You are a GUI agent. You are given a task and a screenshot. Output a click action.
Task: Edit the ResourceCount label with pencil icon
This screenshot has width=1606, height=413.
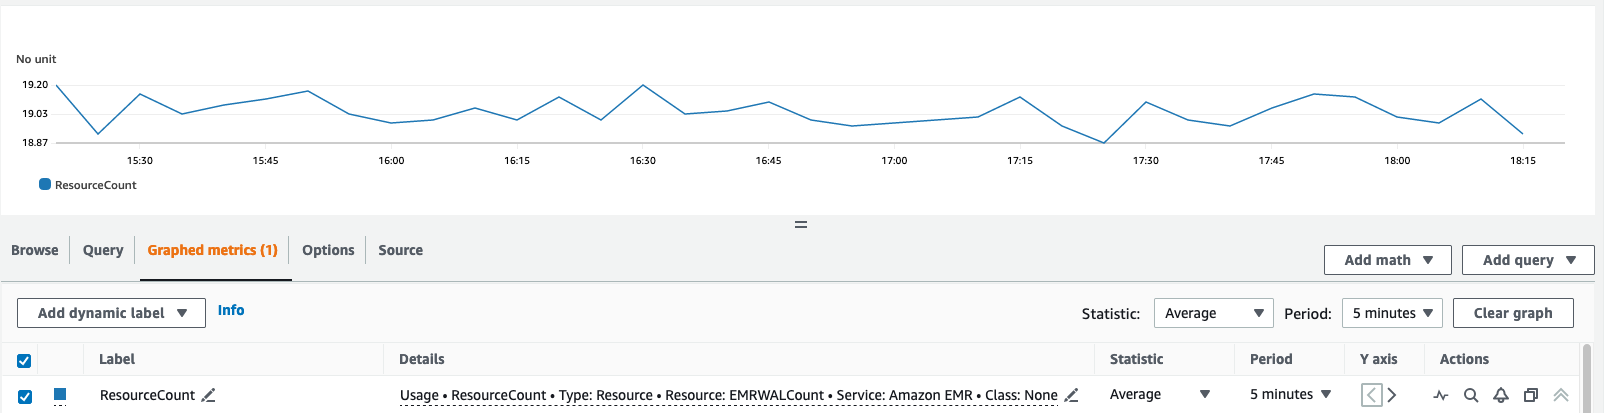pyautogui.click(x=208, y=395)
